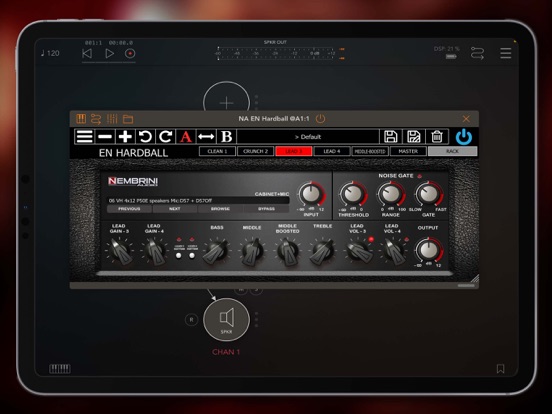Select the MIDDLE-BOOSTED tab
Viewport: 552px width, 414px height.
click(370, 151)
